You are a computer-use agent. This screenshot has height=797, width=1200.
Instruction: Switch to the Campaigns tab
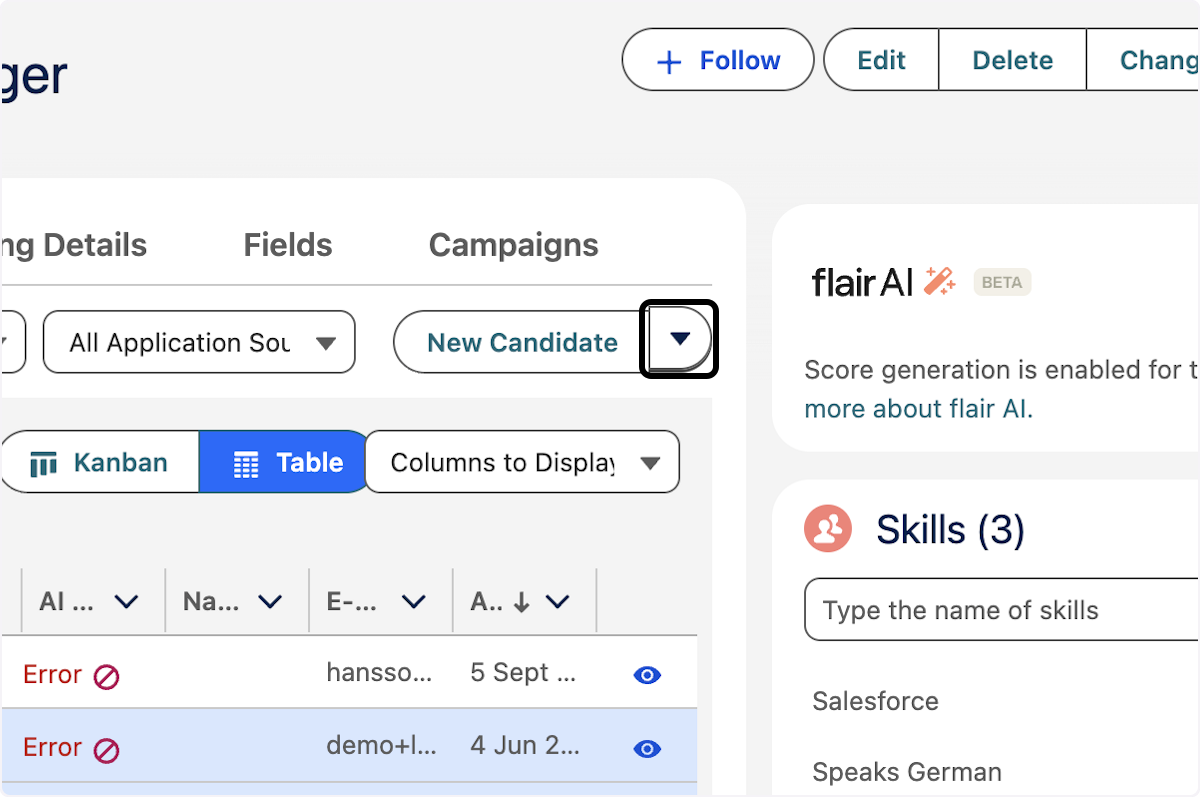click(x=513, y=245)
